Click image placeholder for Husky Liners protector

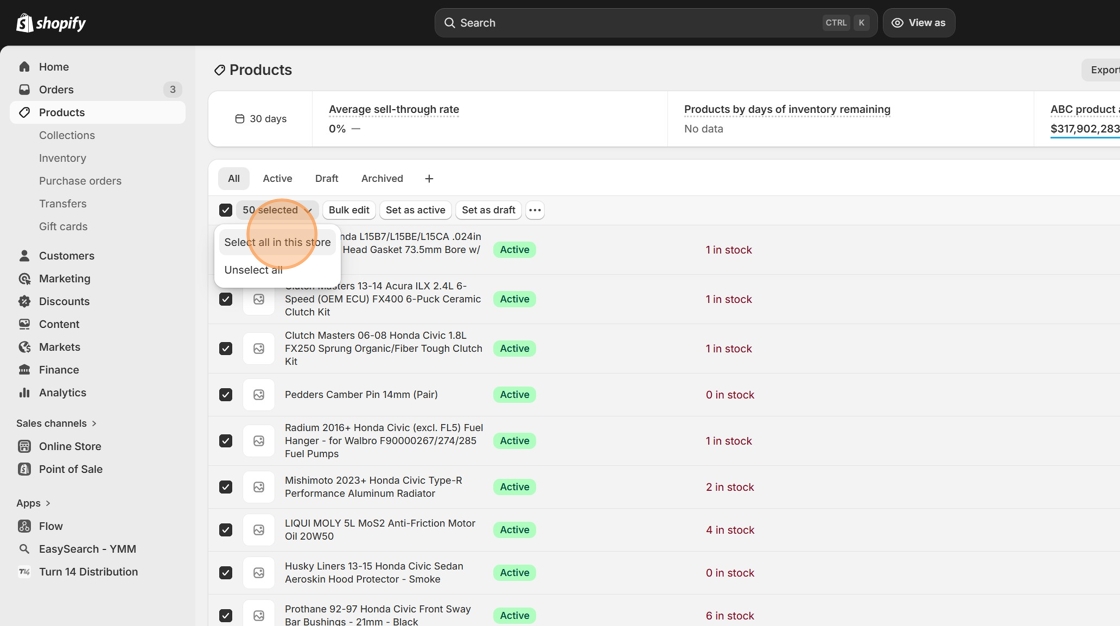pyautogui.click(x=259, y=573)
